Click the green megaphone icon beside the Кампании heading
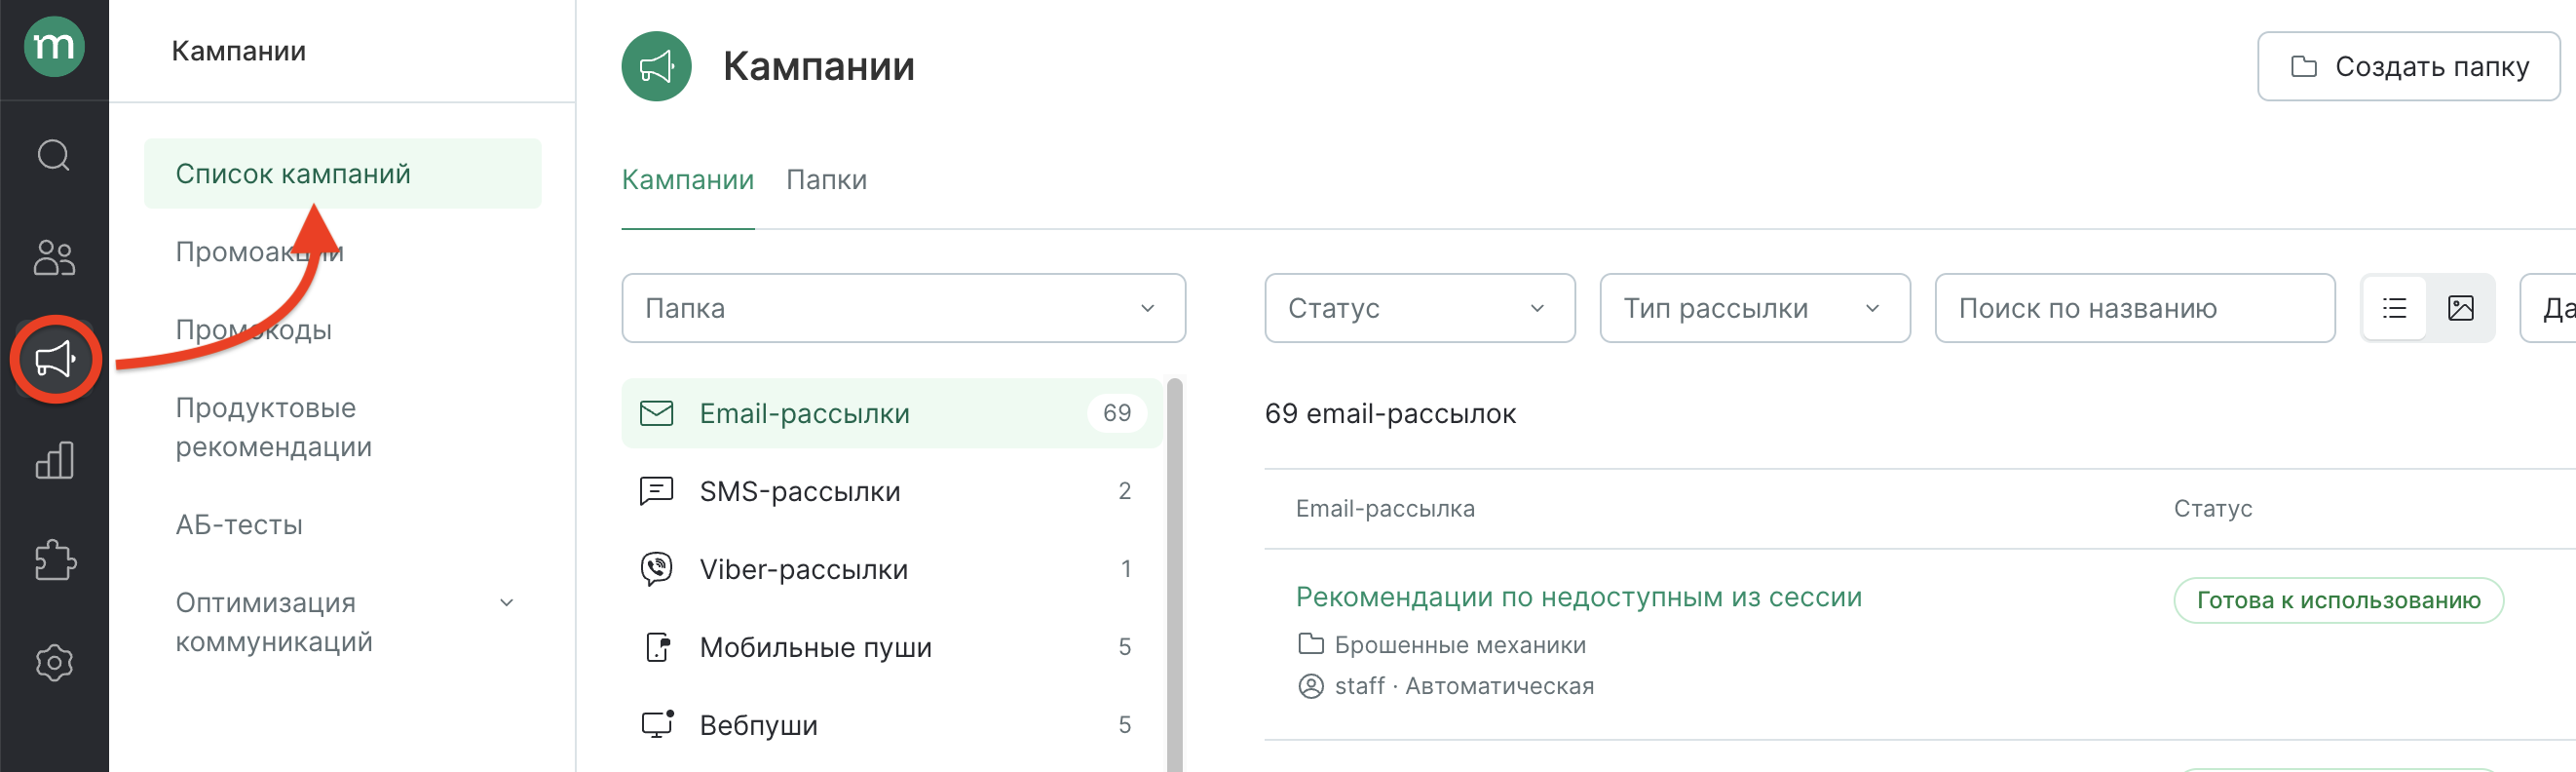The height and width of the screenshot is (772, 2576). point(656,66)
